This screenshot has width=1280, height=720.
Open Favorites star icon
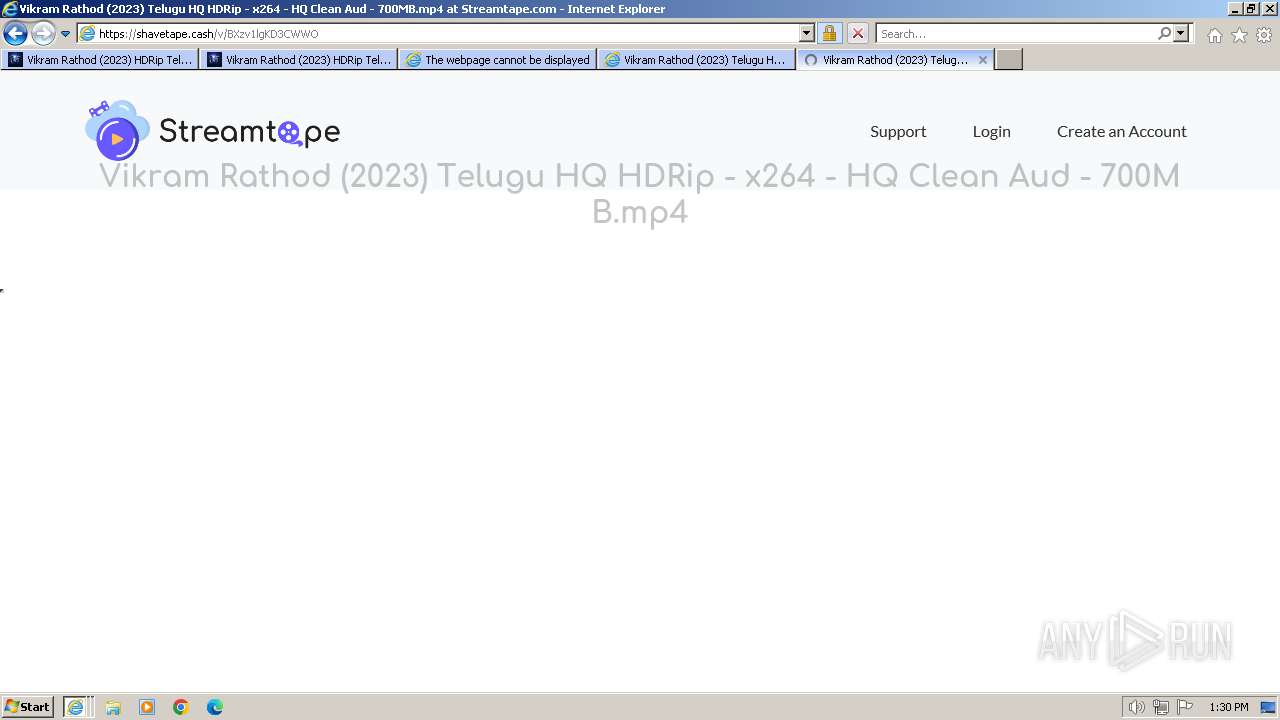(1239, 35)
